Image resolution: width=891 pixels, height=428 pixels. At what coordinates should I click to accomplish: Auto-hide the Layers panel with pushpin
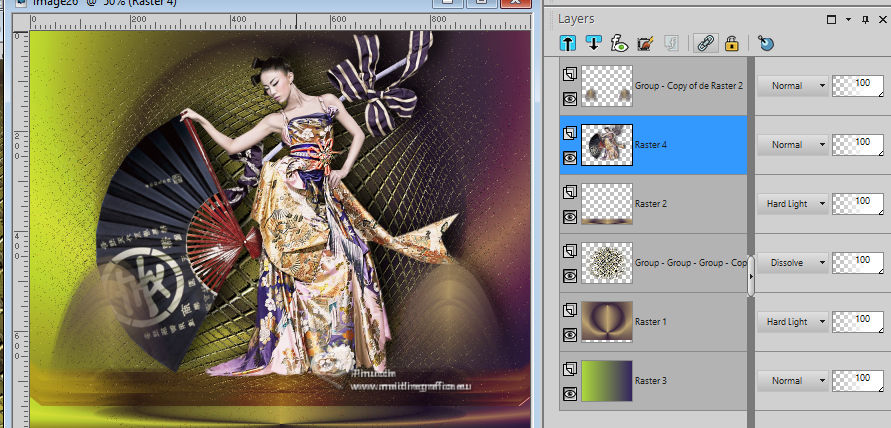[x=865, y=18]
